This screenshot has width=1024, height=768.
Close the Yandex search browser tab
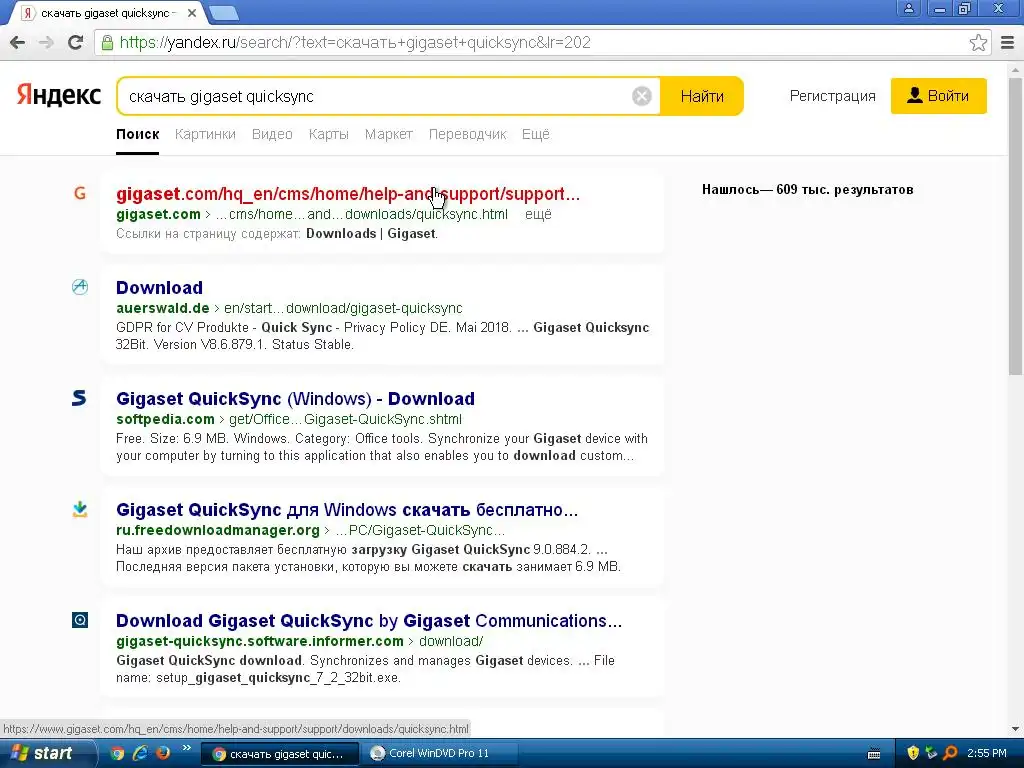click(x=191, y=13)
